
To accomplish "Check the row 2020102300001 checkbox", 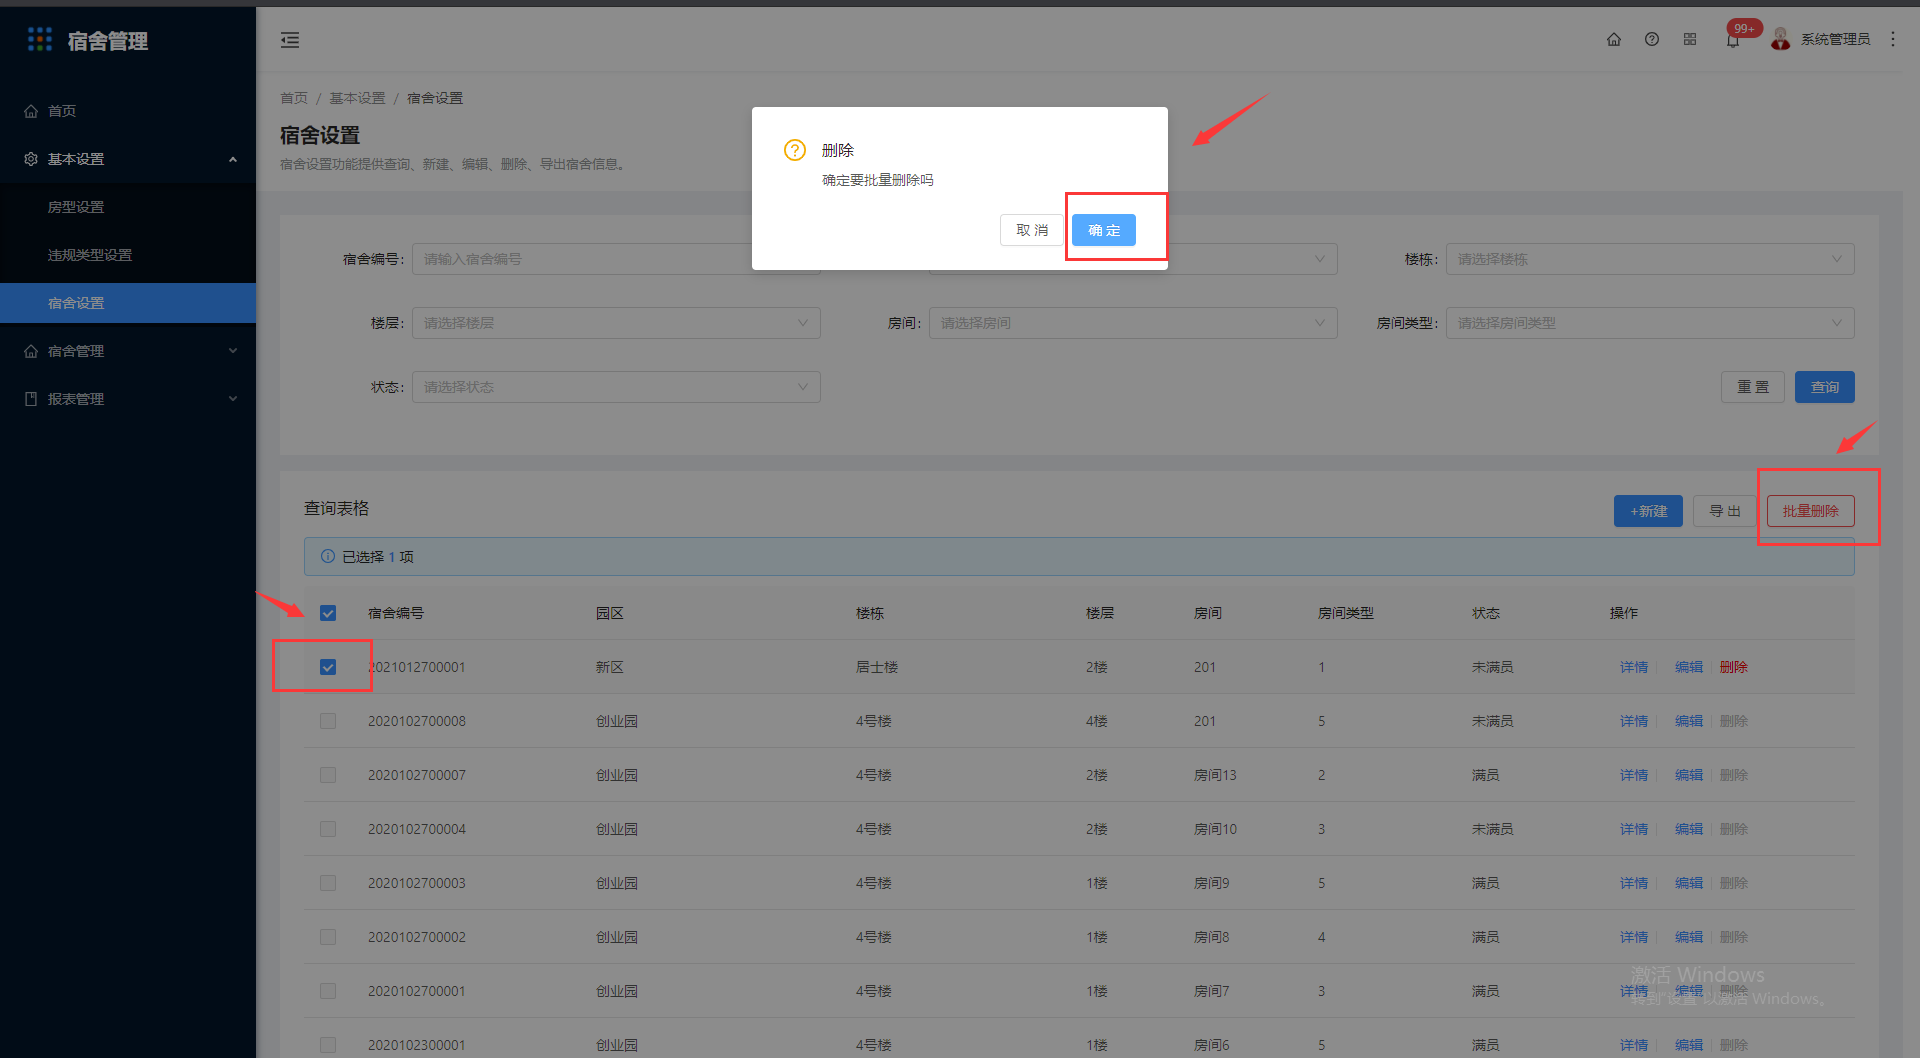I will pyautogui.click(x=328, y=1045).
